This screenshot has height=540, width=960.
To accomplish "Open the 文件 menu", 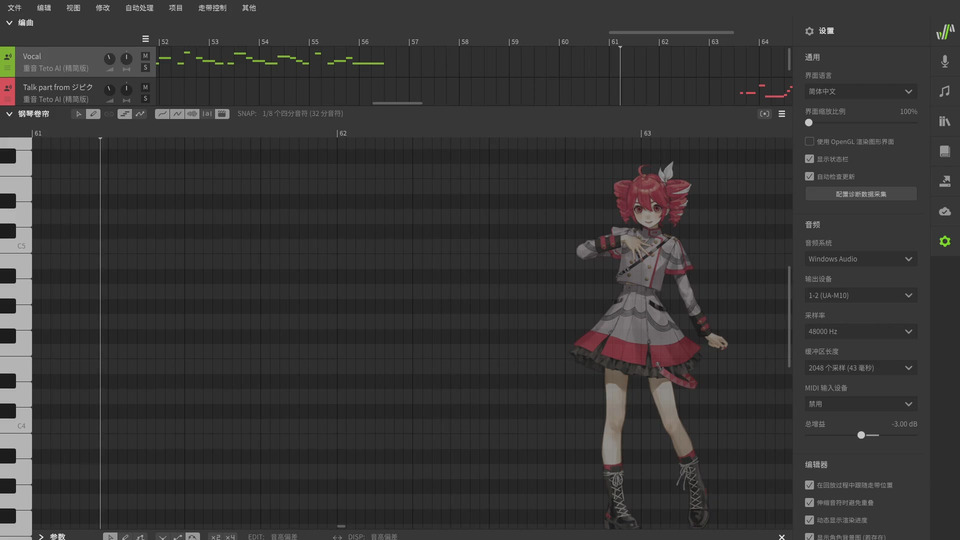I will point(14,8).
